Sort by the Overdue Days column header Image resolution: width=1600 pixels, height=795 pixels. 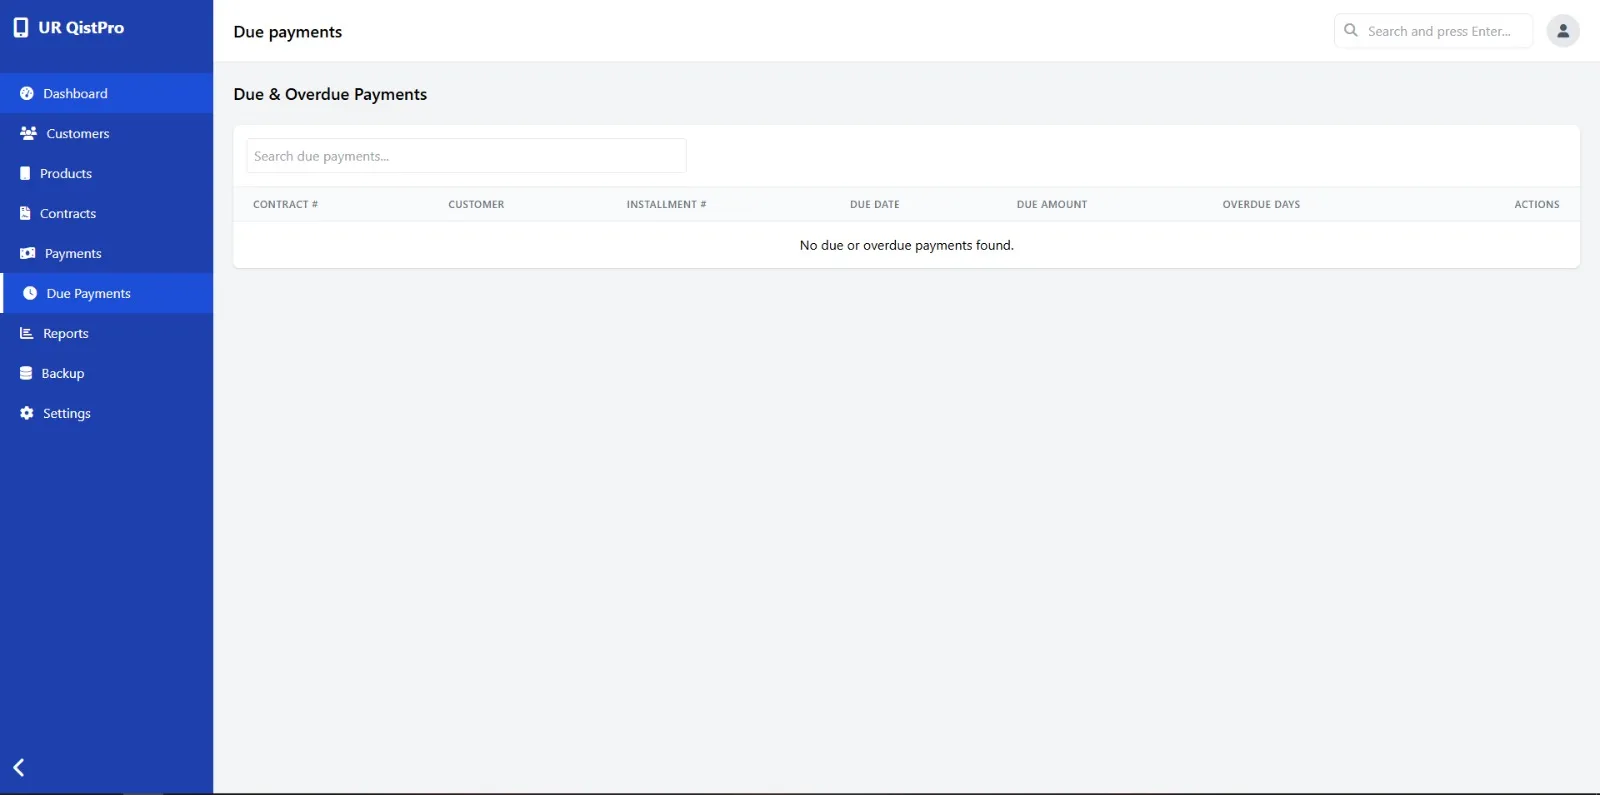point(1261,204)
